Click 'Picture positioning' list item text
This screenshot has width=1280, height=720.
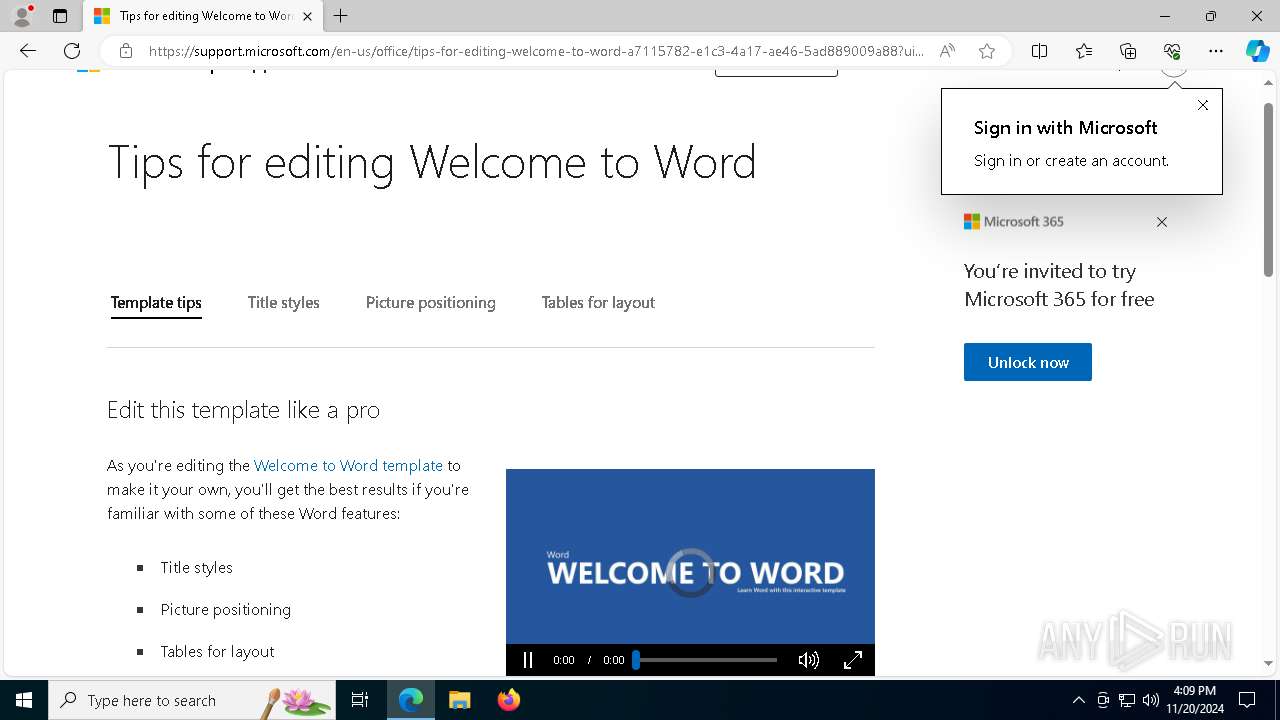(225, 609)
